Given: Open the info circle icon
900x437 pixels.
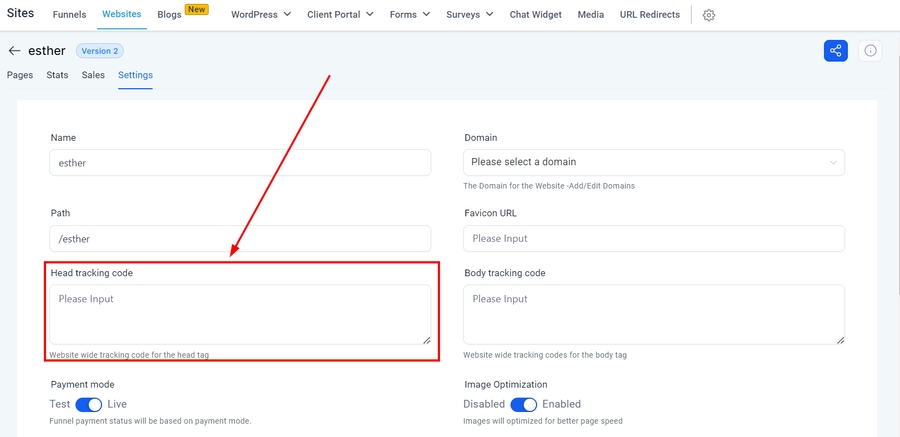Looking at the screenshot, I should pos(870,50).
